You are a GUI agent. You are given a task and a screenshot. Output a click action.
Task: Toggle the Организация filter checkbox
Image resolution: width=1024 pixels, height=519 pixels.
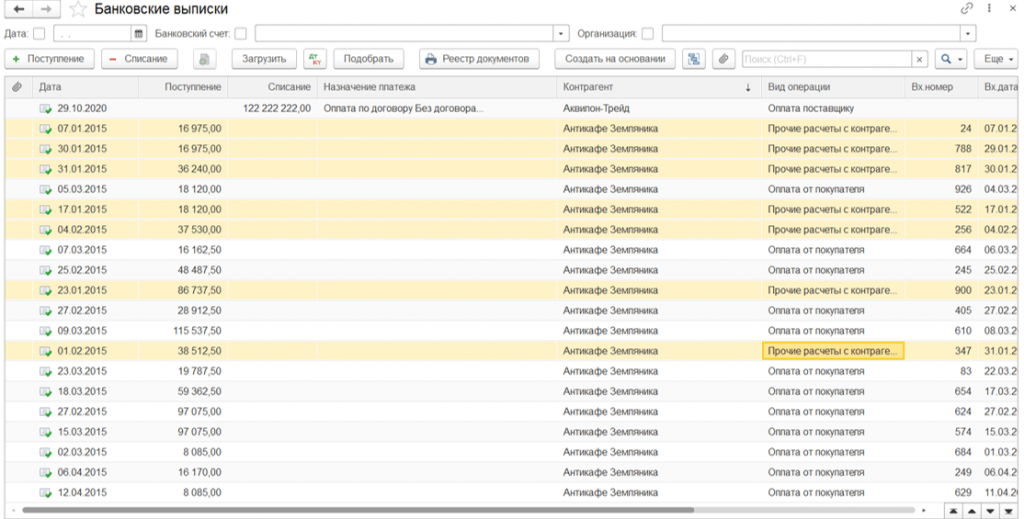click(648, 33)
